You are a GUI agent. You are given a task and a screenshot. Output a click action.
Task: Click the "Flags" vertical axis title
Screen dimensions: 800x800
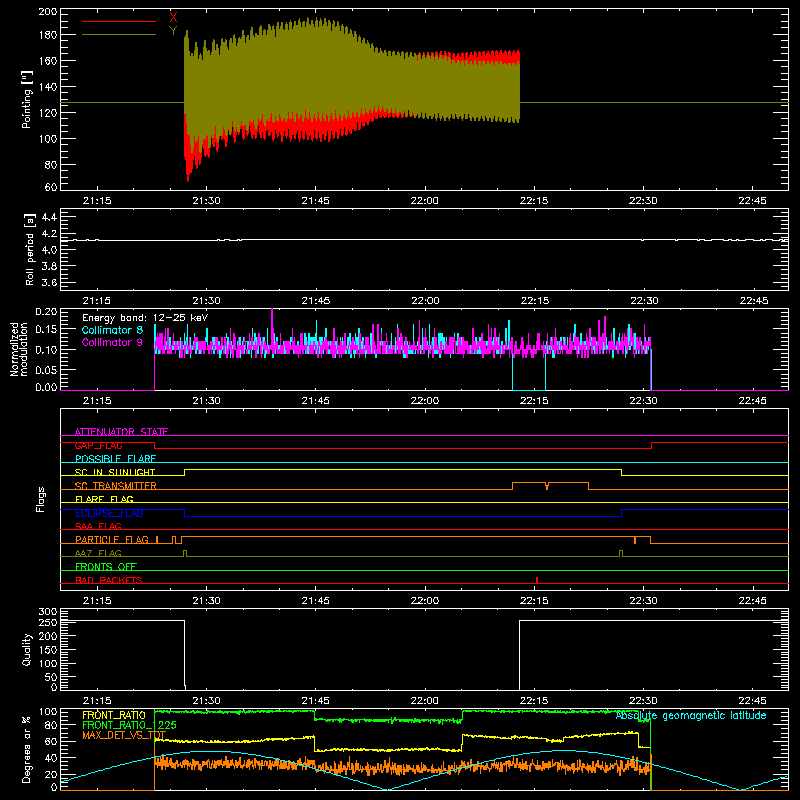pyautogui.click(x=41, y=499)
